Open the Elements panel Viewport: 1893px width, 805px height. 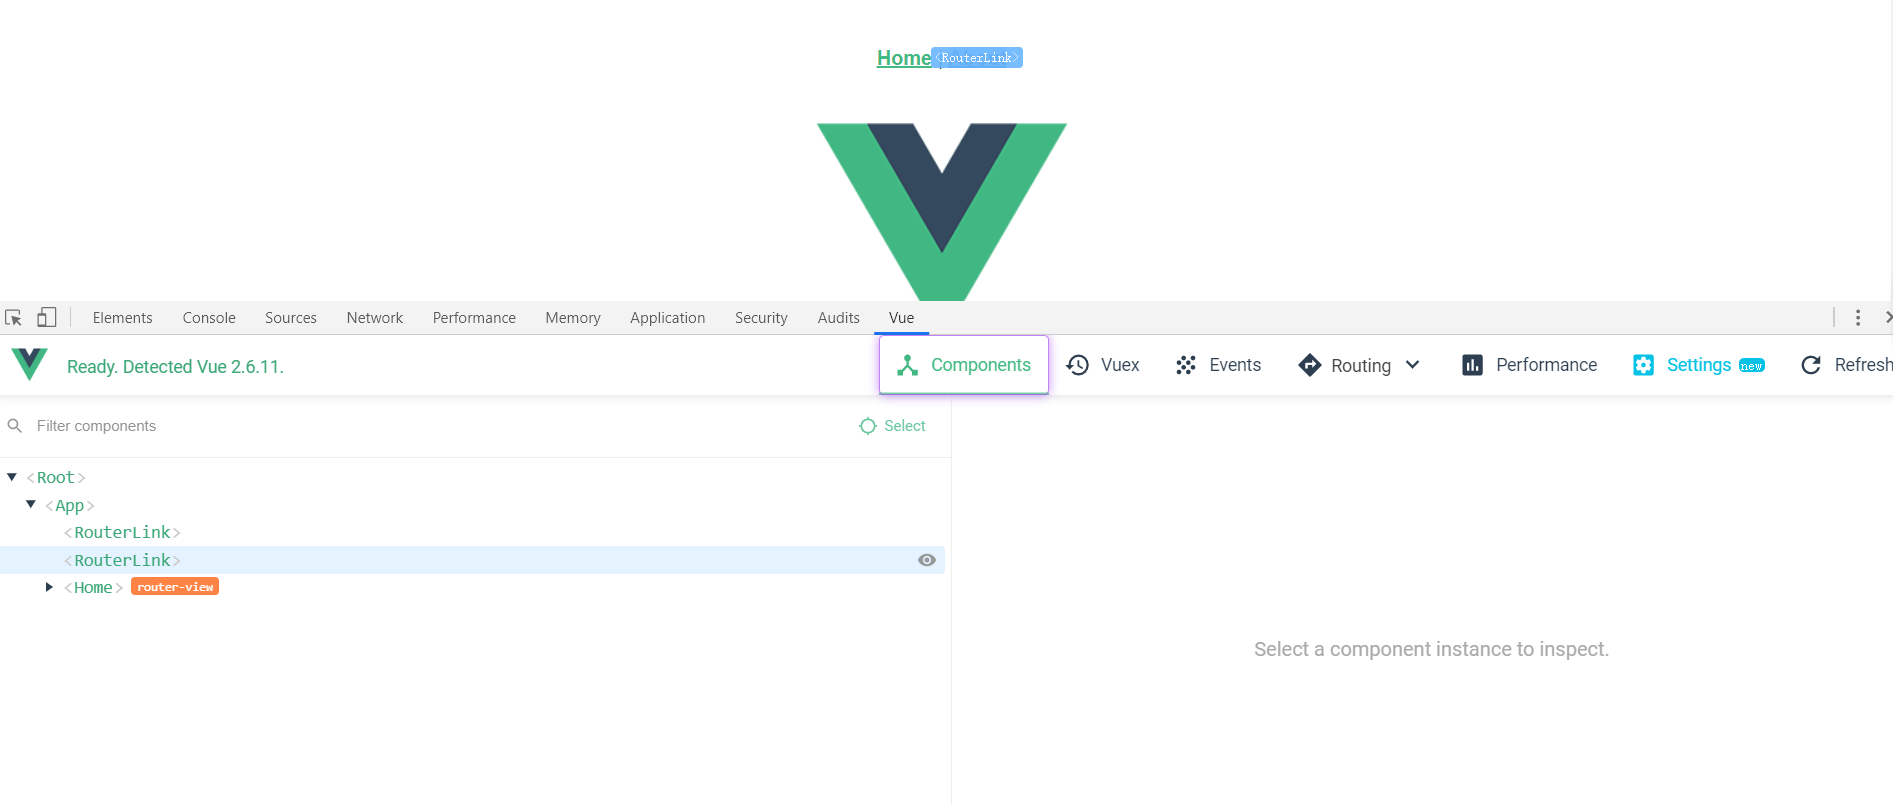123,318
